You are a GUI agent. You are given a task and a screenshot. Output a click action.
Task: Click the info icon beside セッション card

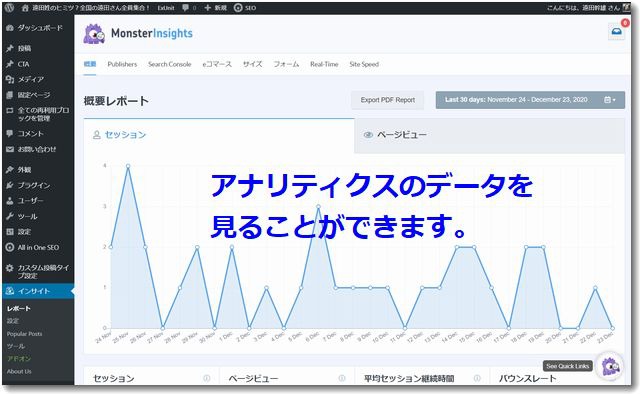pos(207,378)
